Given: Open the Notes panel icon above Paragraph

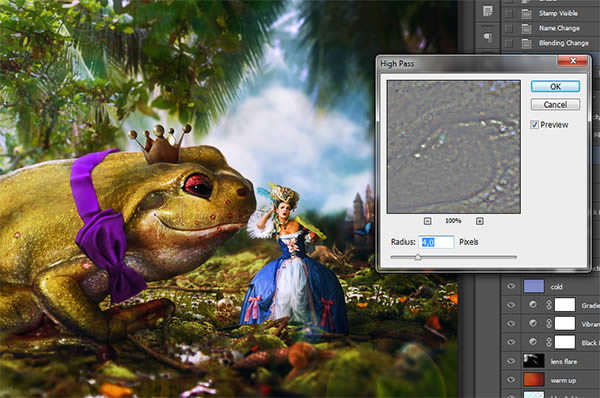Looking at the screenshot, I should coord(488,11).
